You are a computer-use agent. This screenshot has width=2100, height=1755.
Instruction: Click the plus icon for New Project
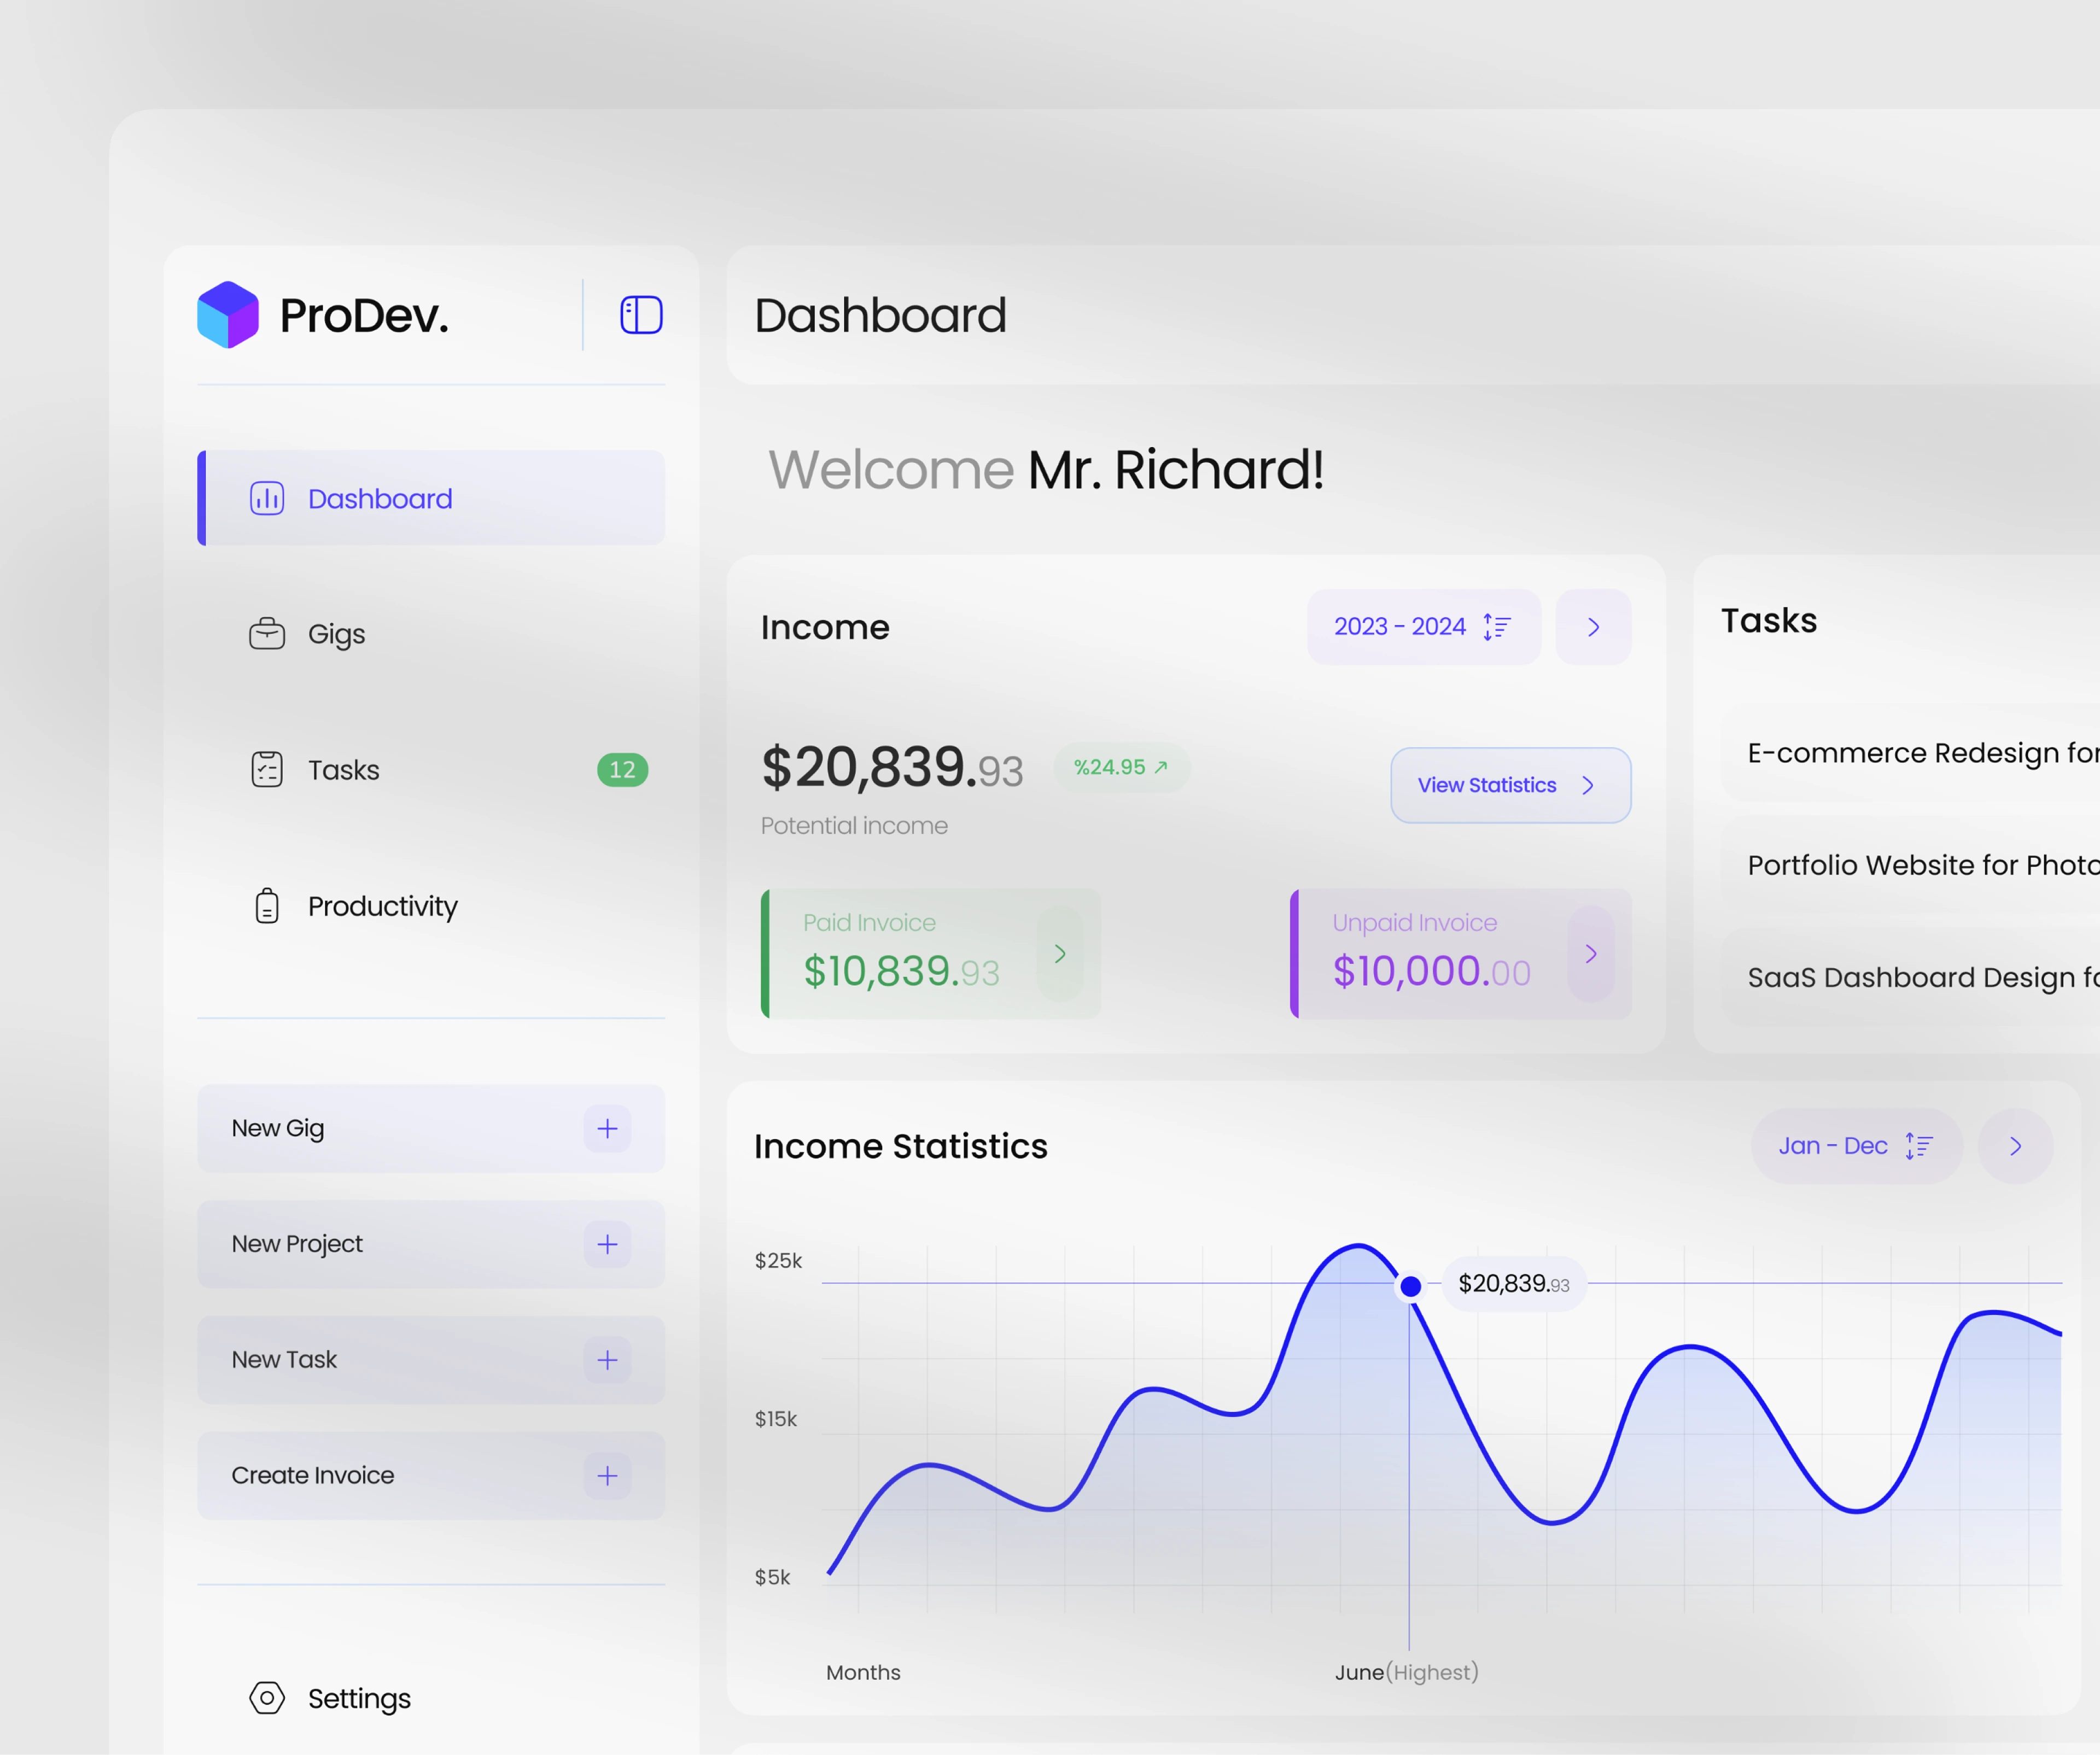point(607,1245)
